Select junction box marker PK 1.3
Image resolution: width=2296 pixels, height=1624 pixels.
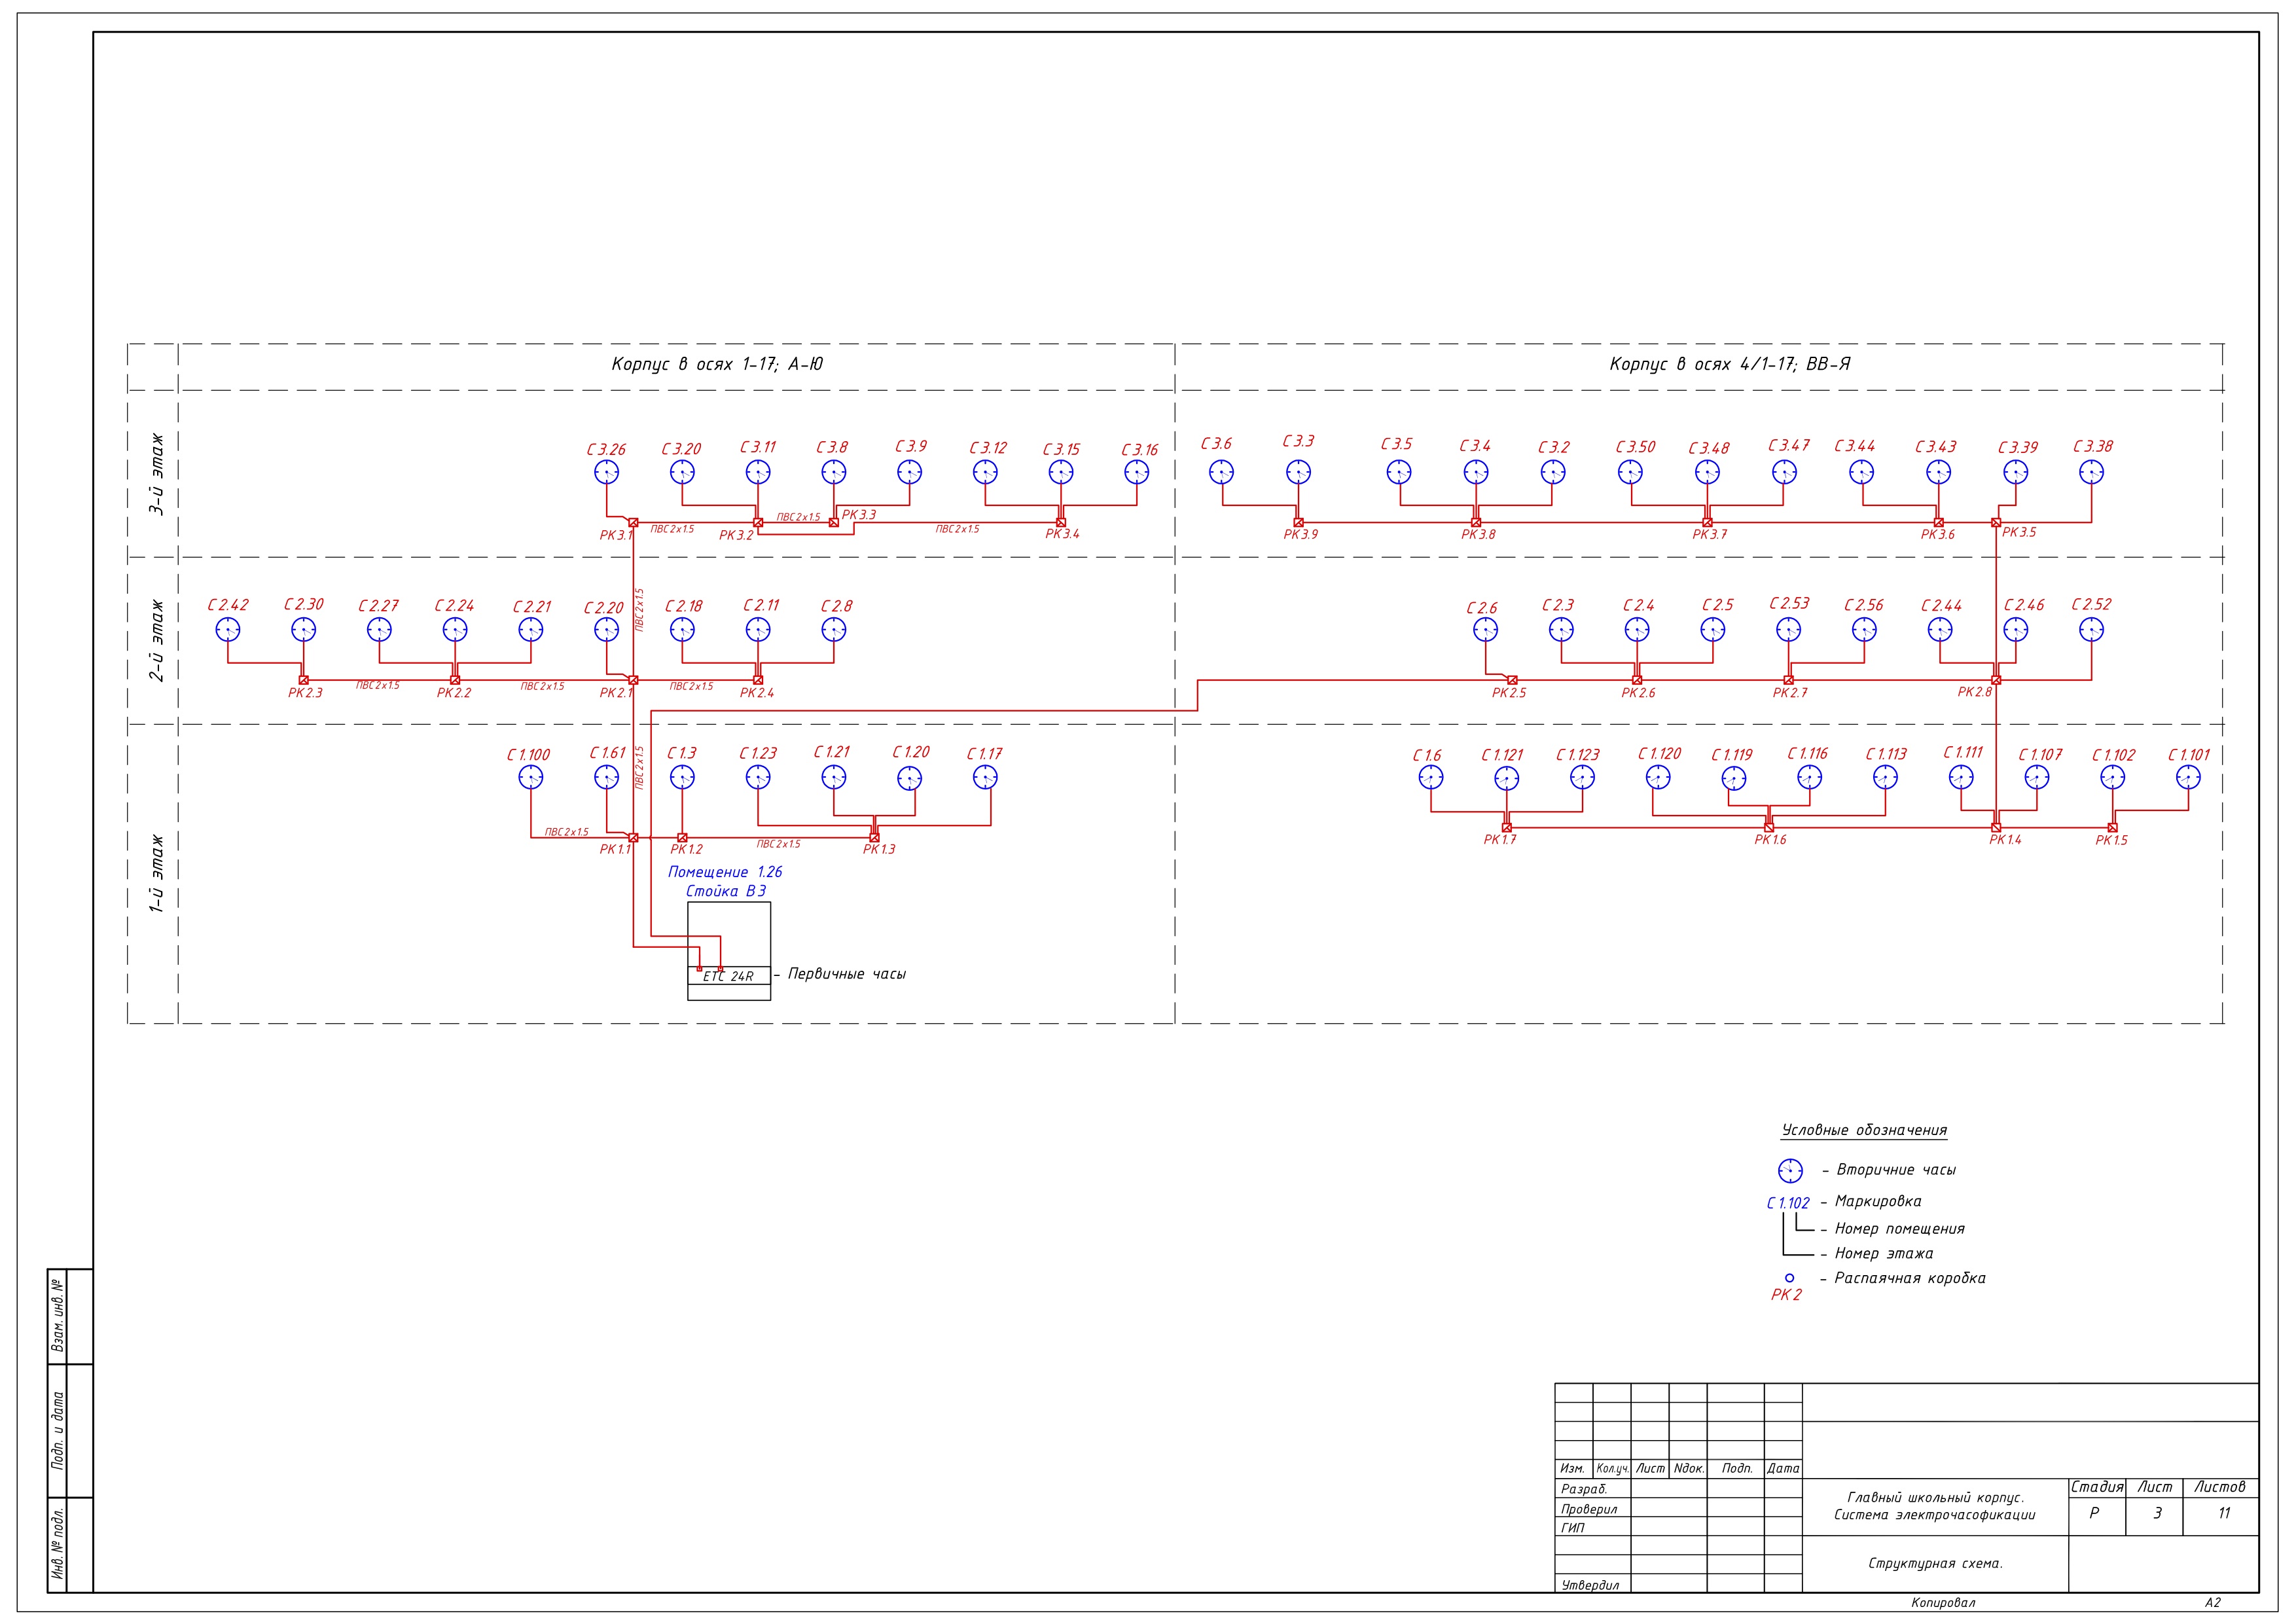[874, 837]
